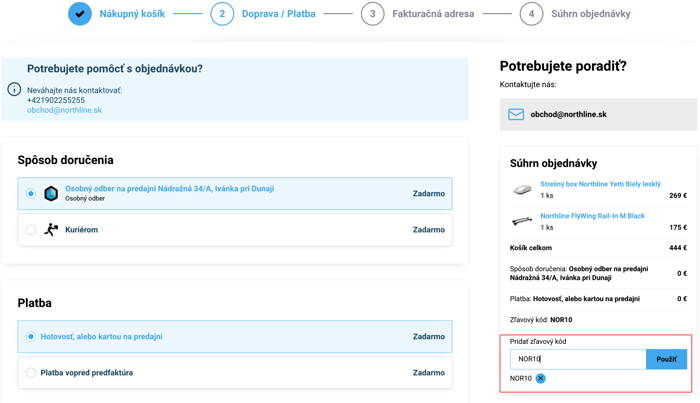700x403 pixels.
Task: Click the discount code input field
Action: pyautogui.click(x=577, y=359)
